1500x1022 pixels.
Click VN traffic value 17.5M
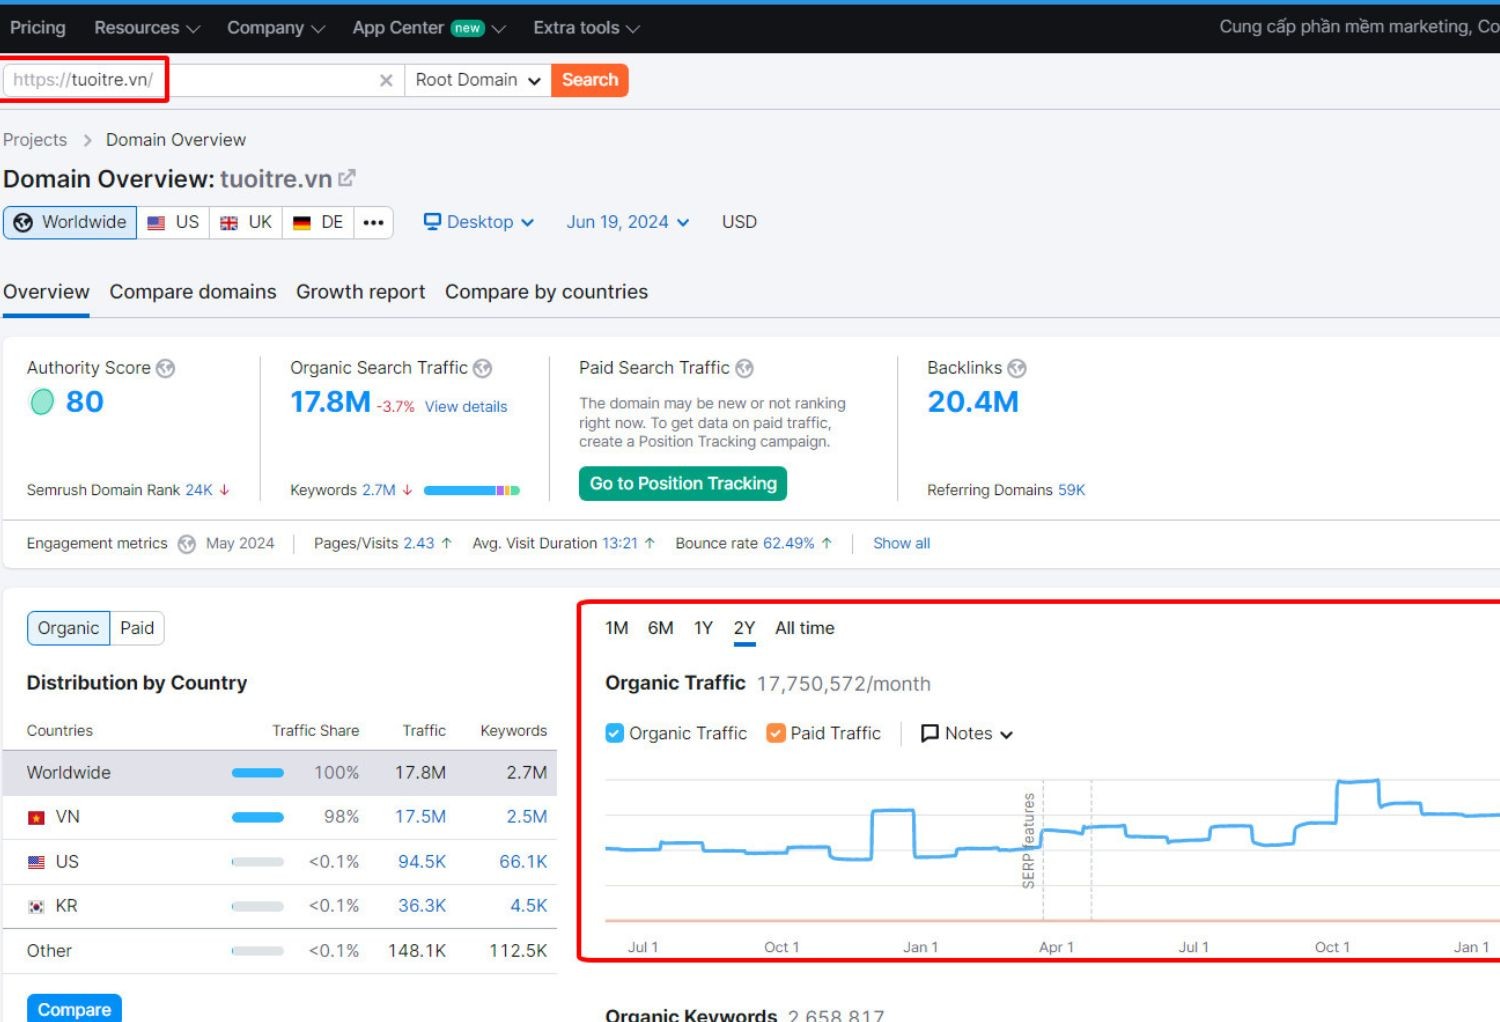(420, 817)
